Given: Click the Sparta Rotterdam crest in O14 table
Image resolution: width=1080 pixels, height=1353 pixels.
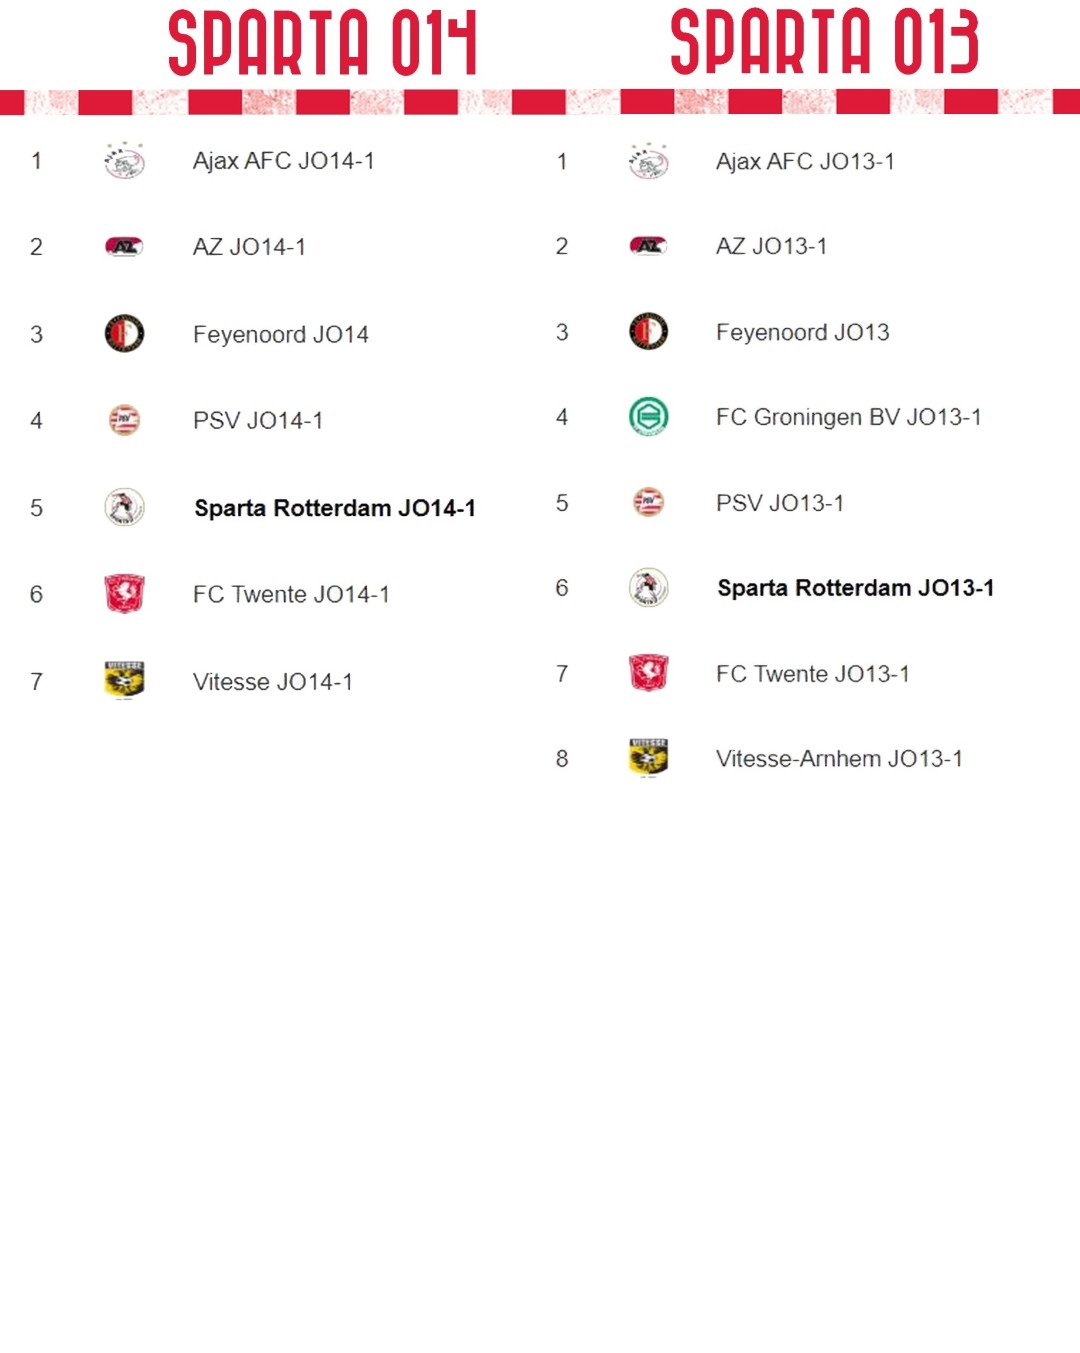Looking at the screenshot, I should click(x=124, y=507).
